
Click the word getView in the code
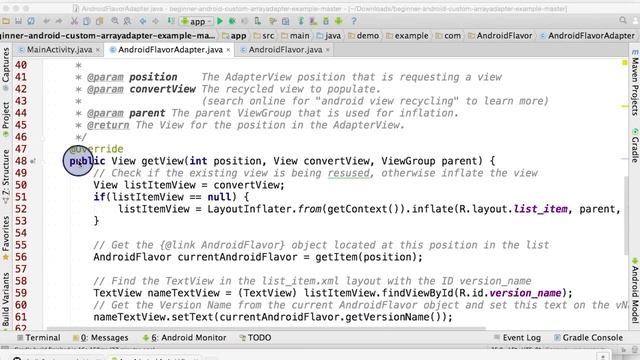point(163,161)
